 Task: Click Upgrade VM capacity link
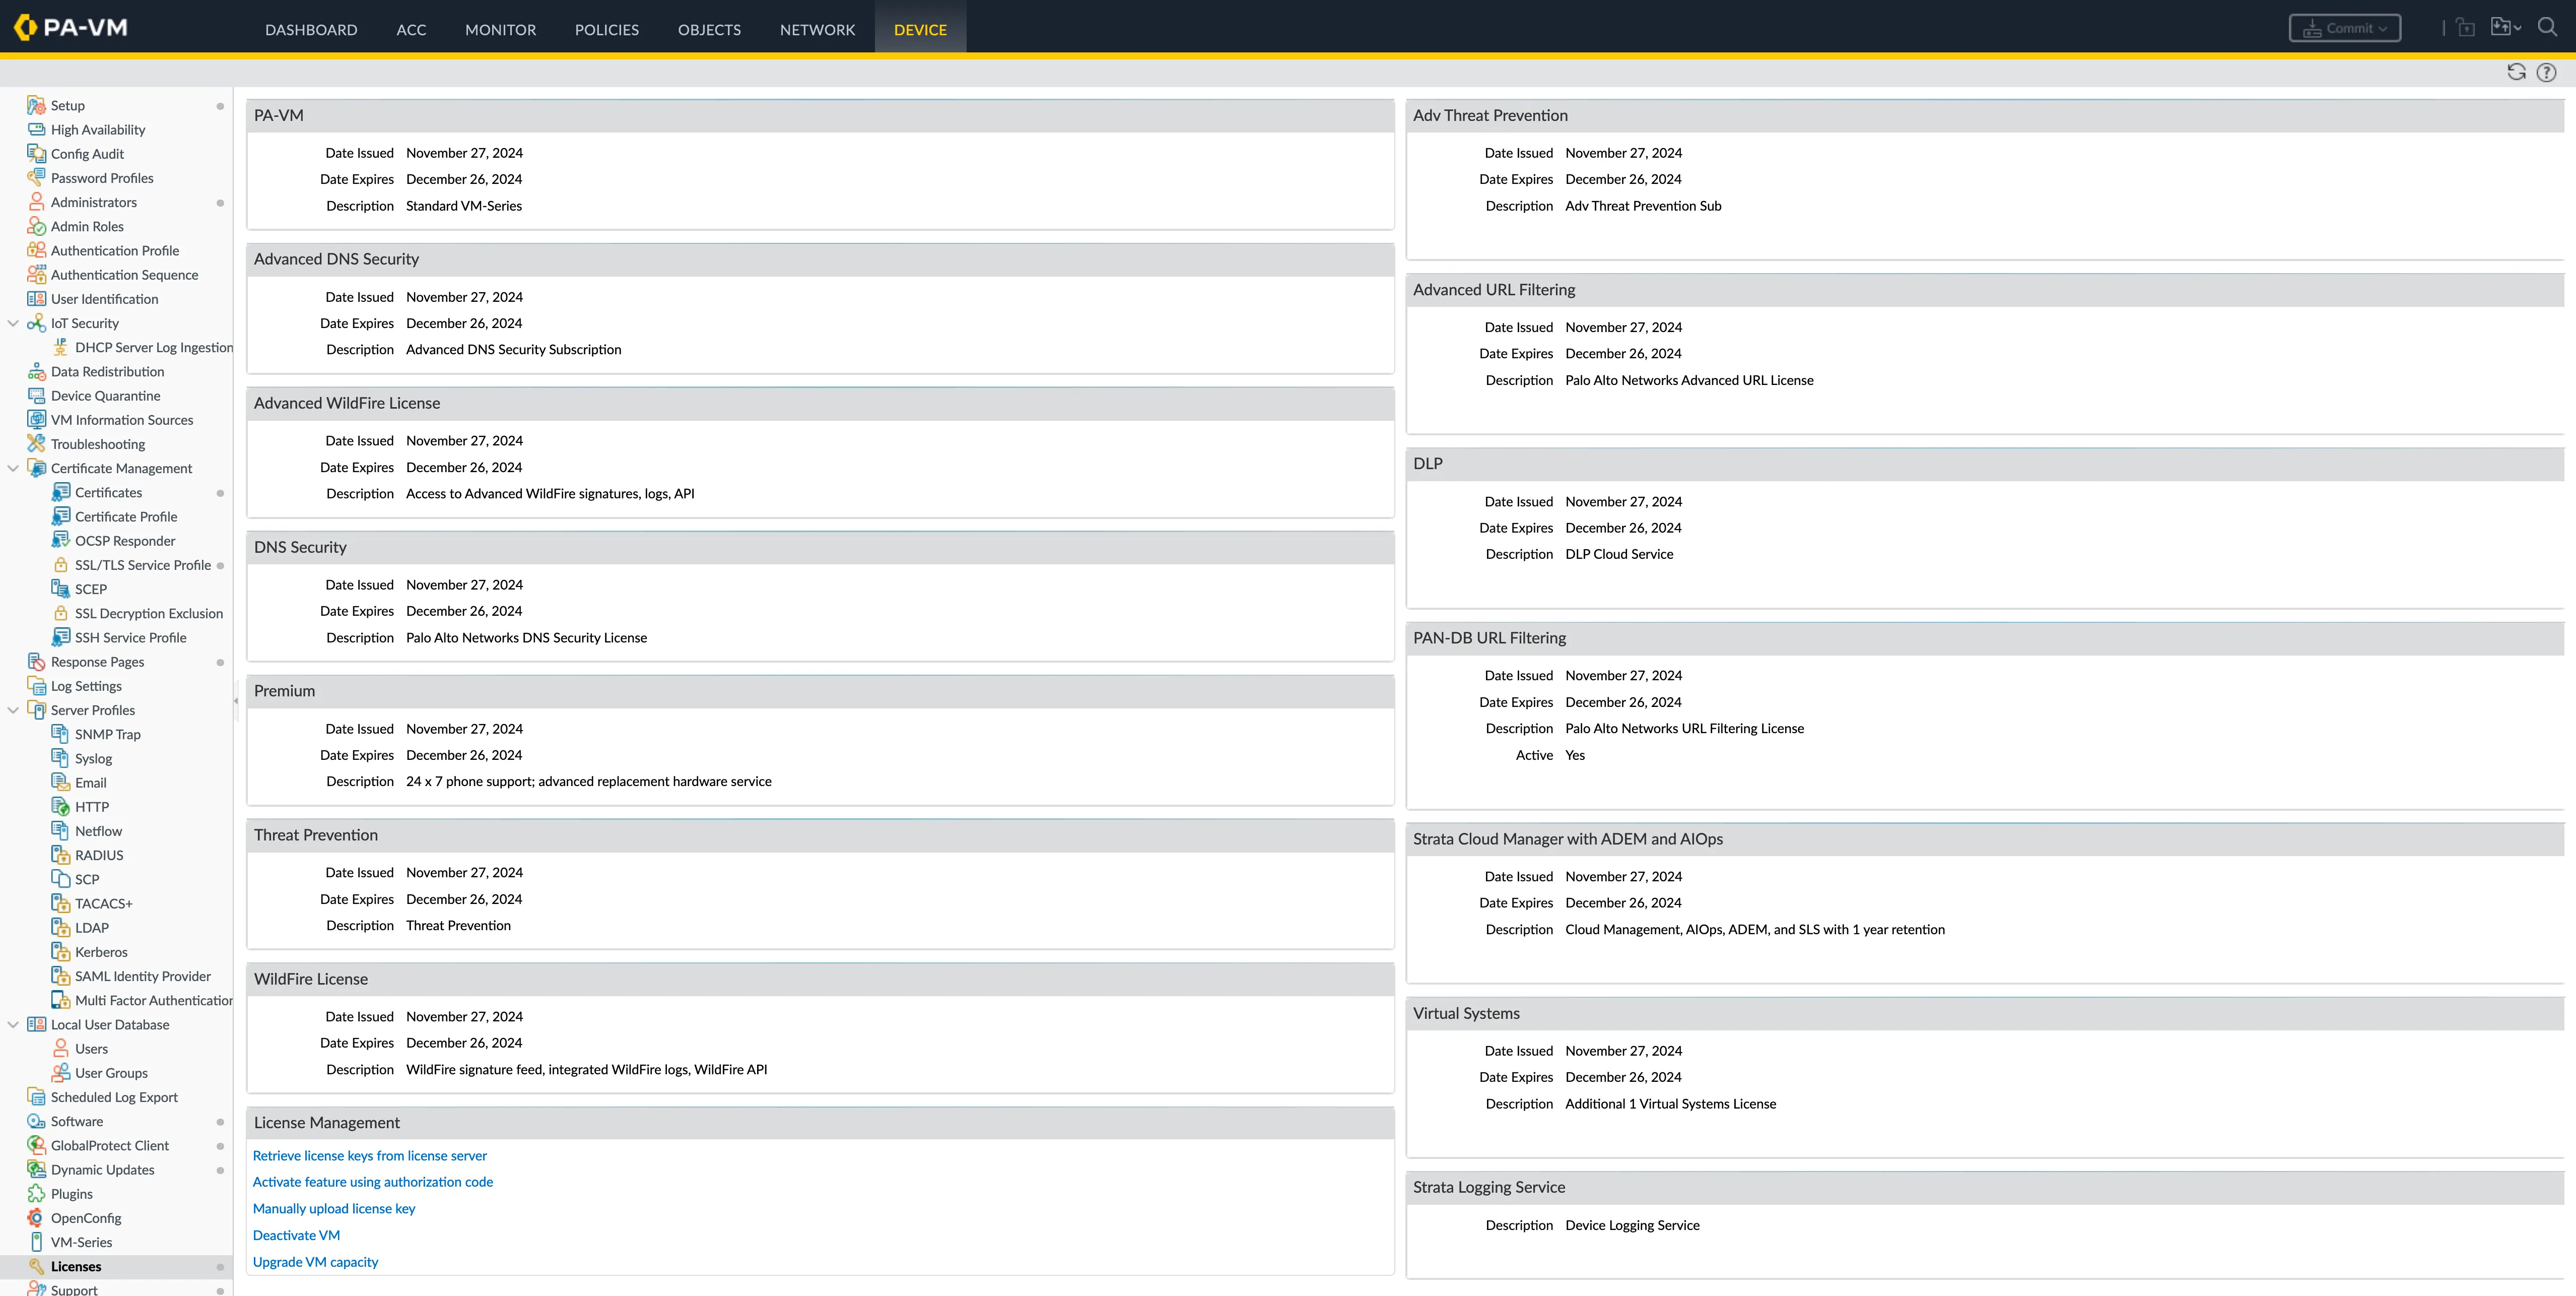pyautogui.click(x=315, y=1262)
